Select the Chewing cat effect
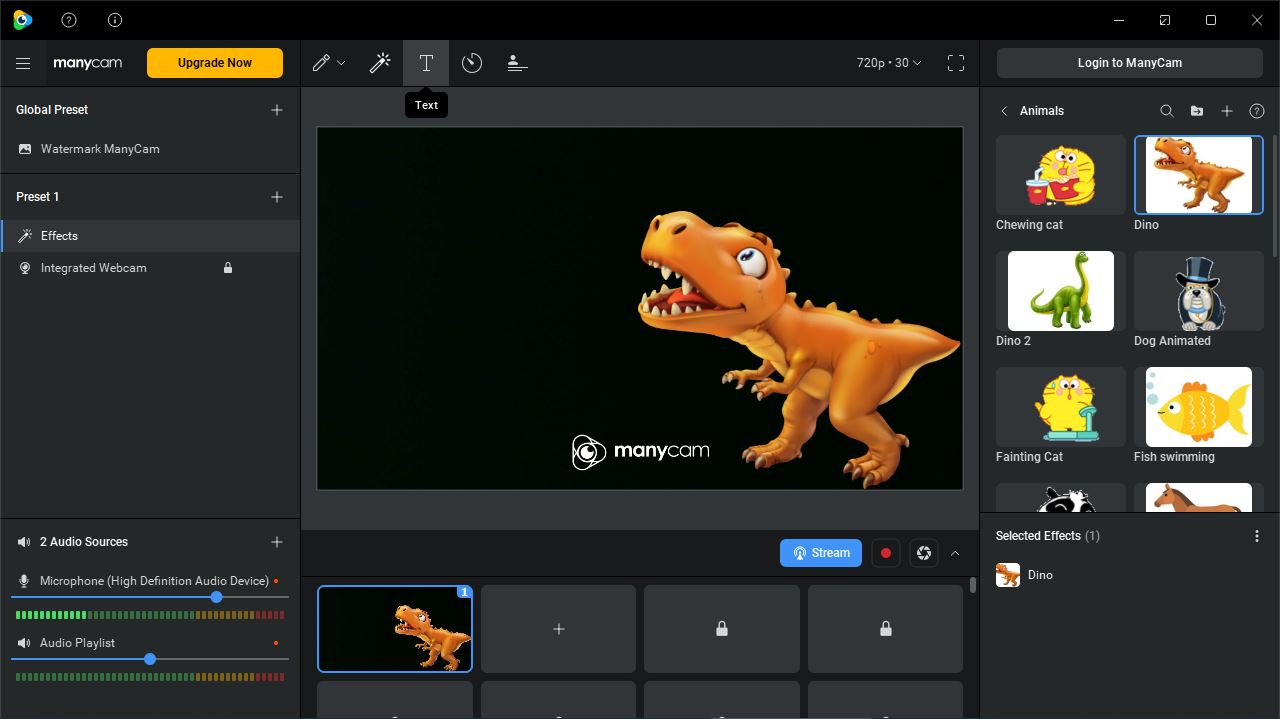 [x=1061, y=175]
